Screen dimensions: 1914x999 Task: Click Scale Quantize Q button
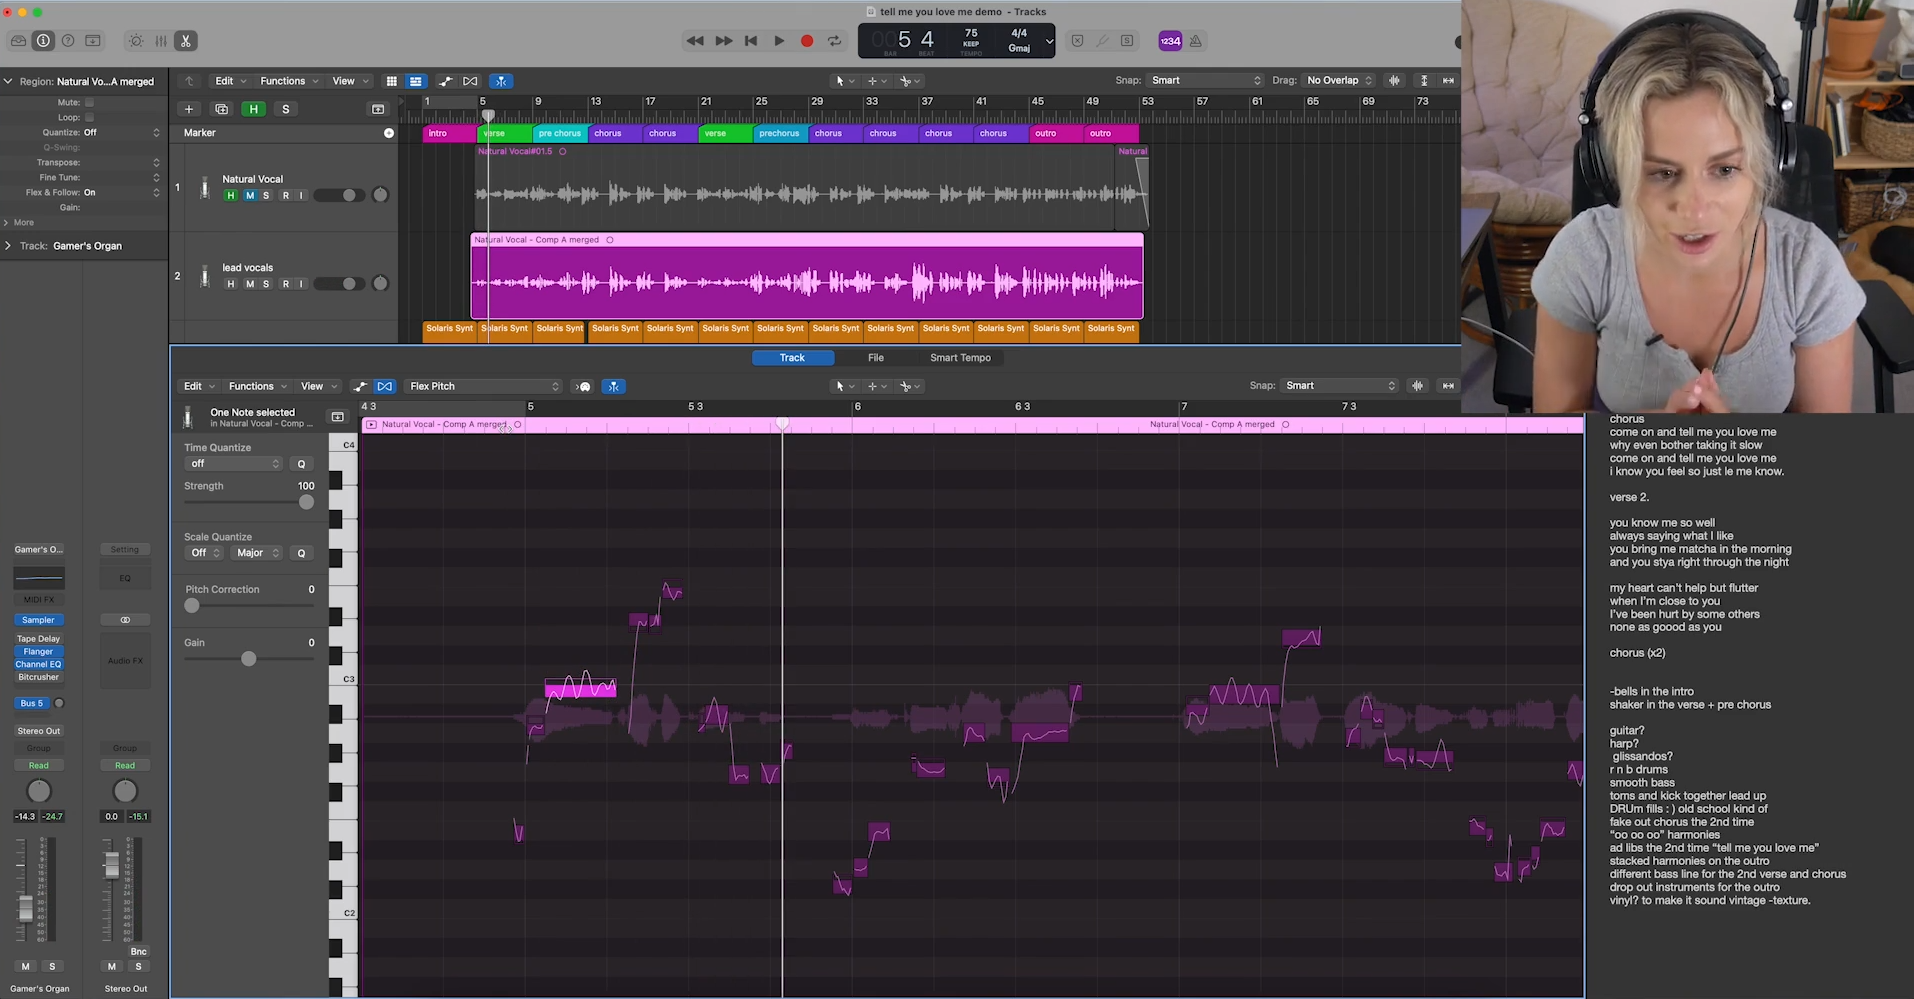(x=301, y=553)
